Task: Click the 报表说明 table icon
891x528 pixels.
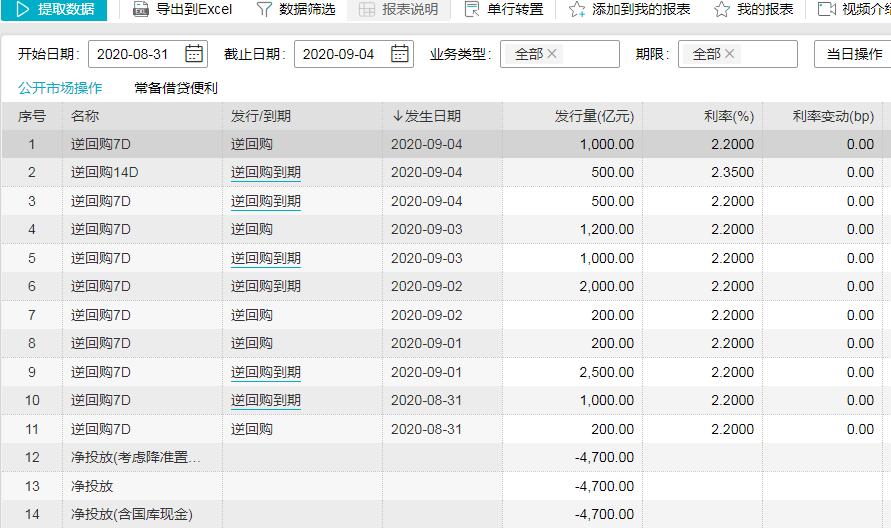Action: click(x=367, y=9)
